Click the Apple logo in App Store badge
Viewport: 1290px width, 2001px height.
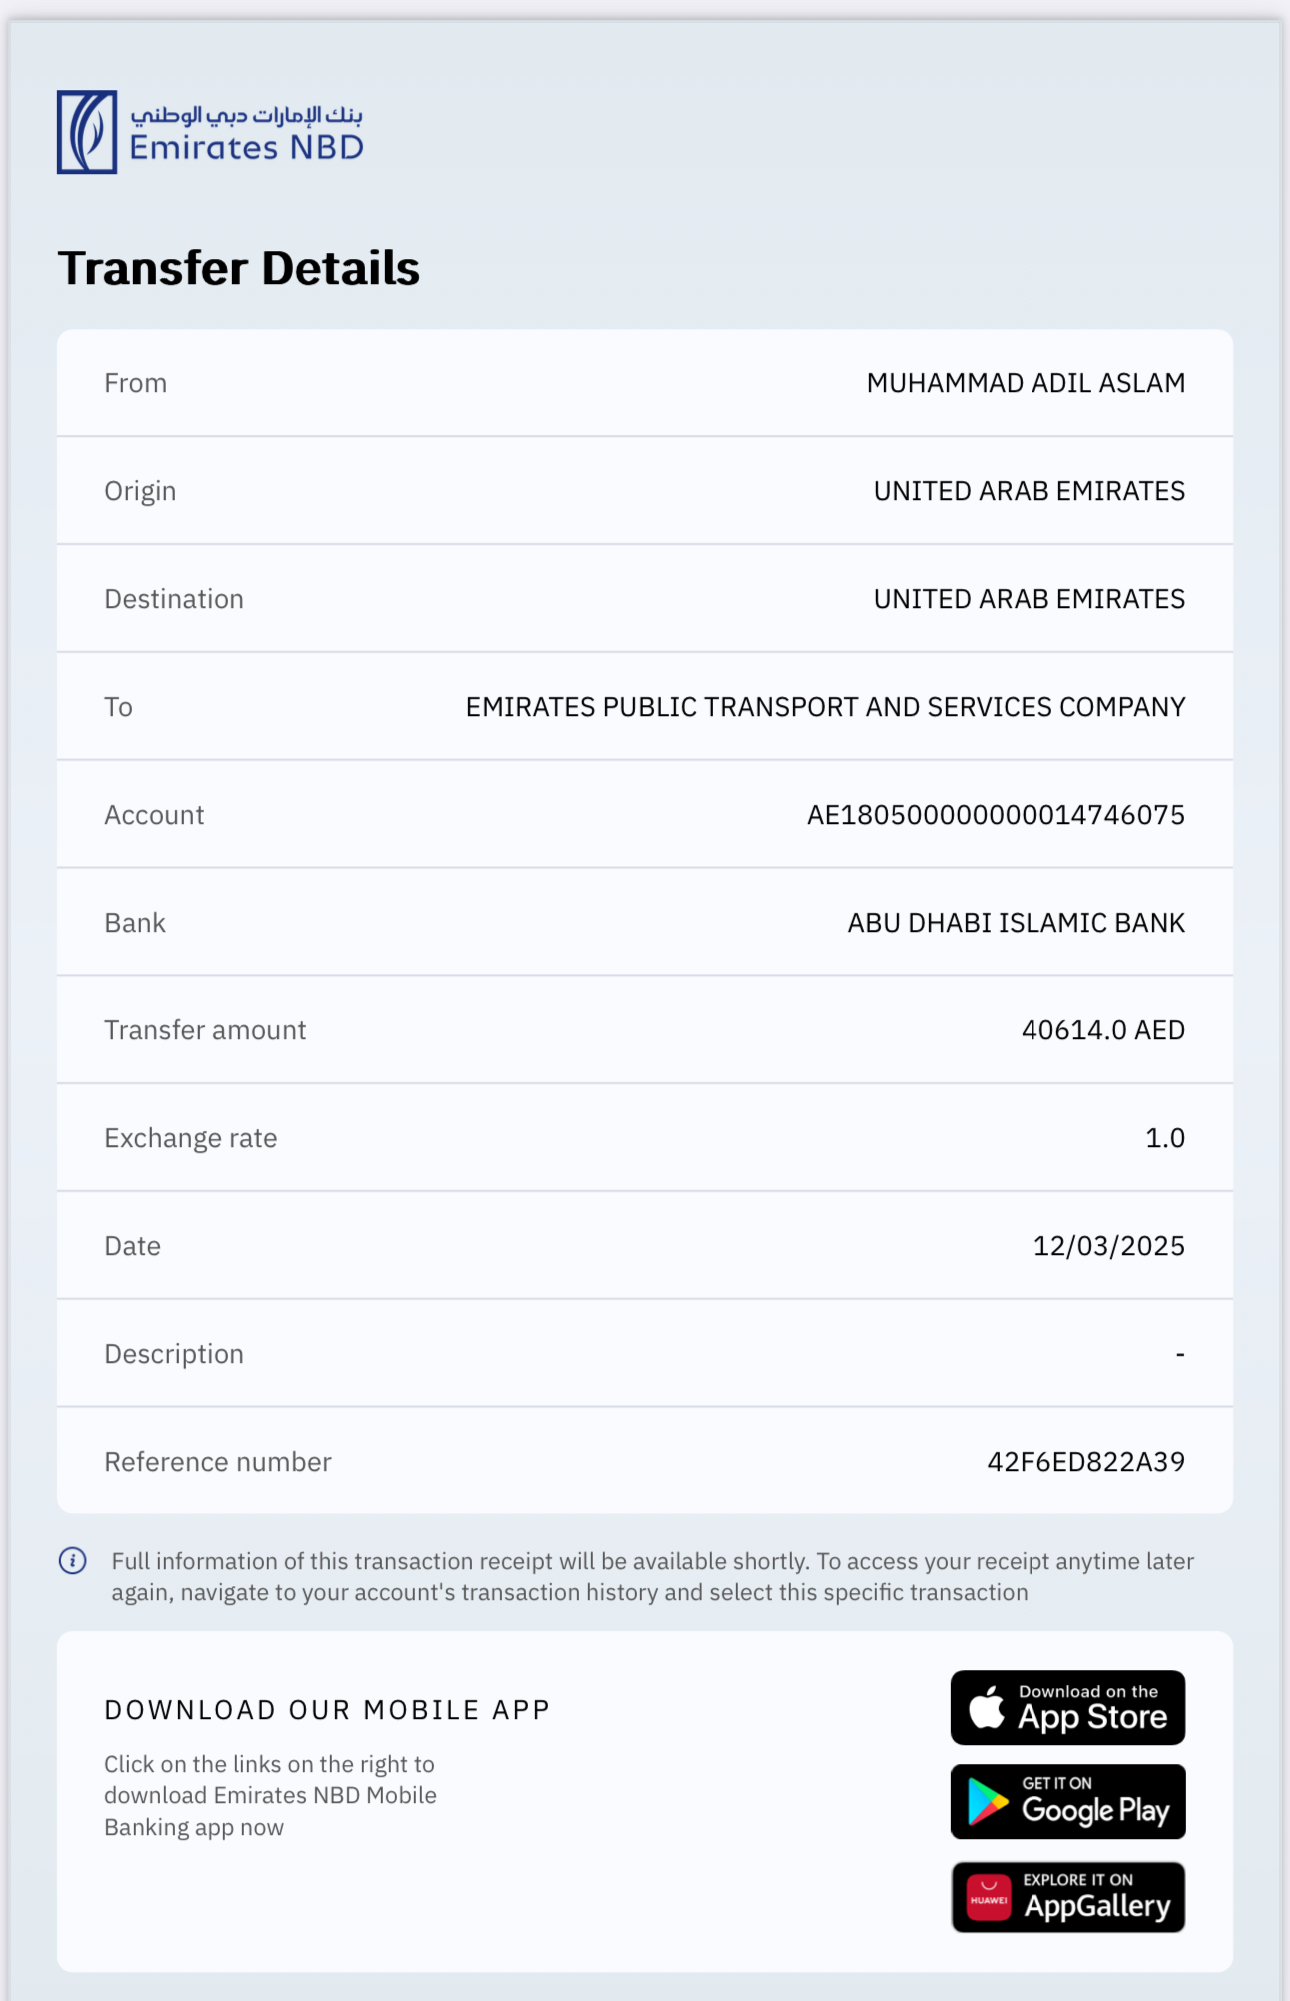coord(987,1706)
